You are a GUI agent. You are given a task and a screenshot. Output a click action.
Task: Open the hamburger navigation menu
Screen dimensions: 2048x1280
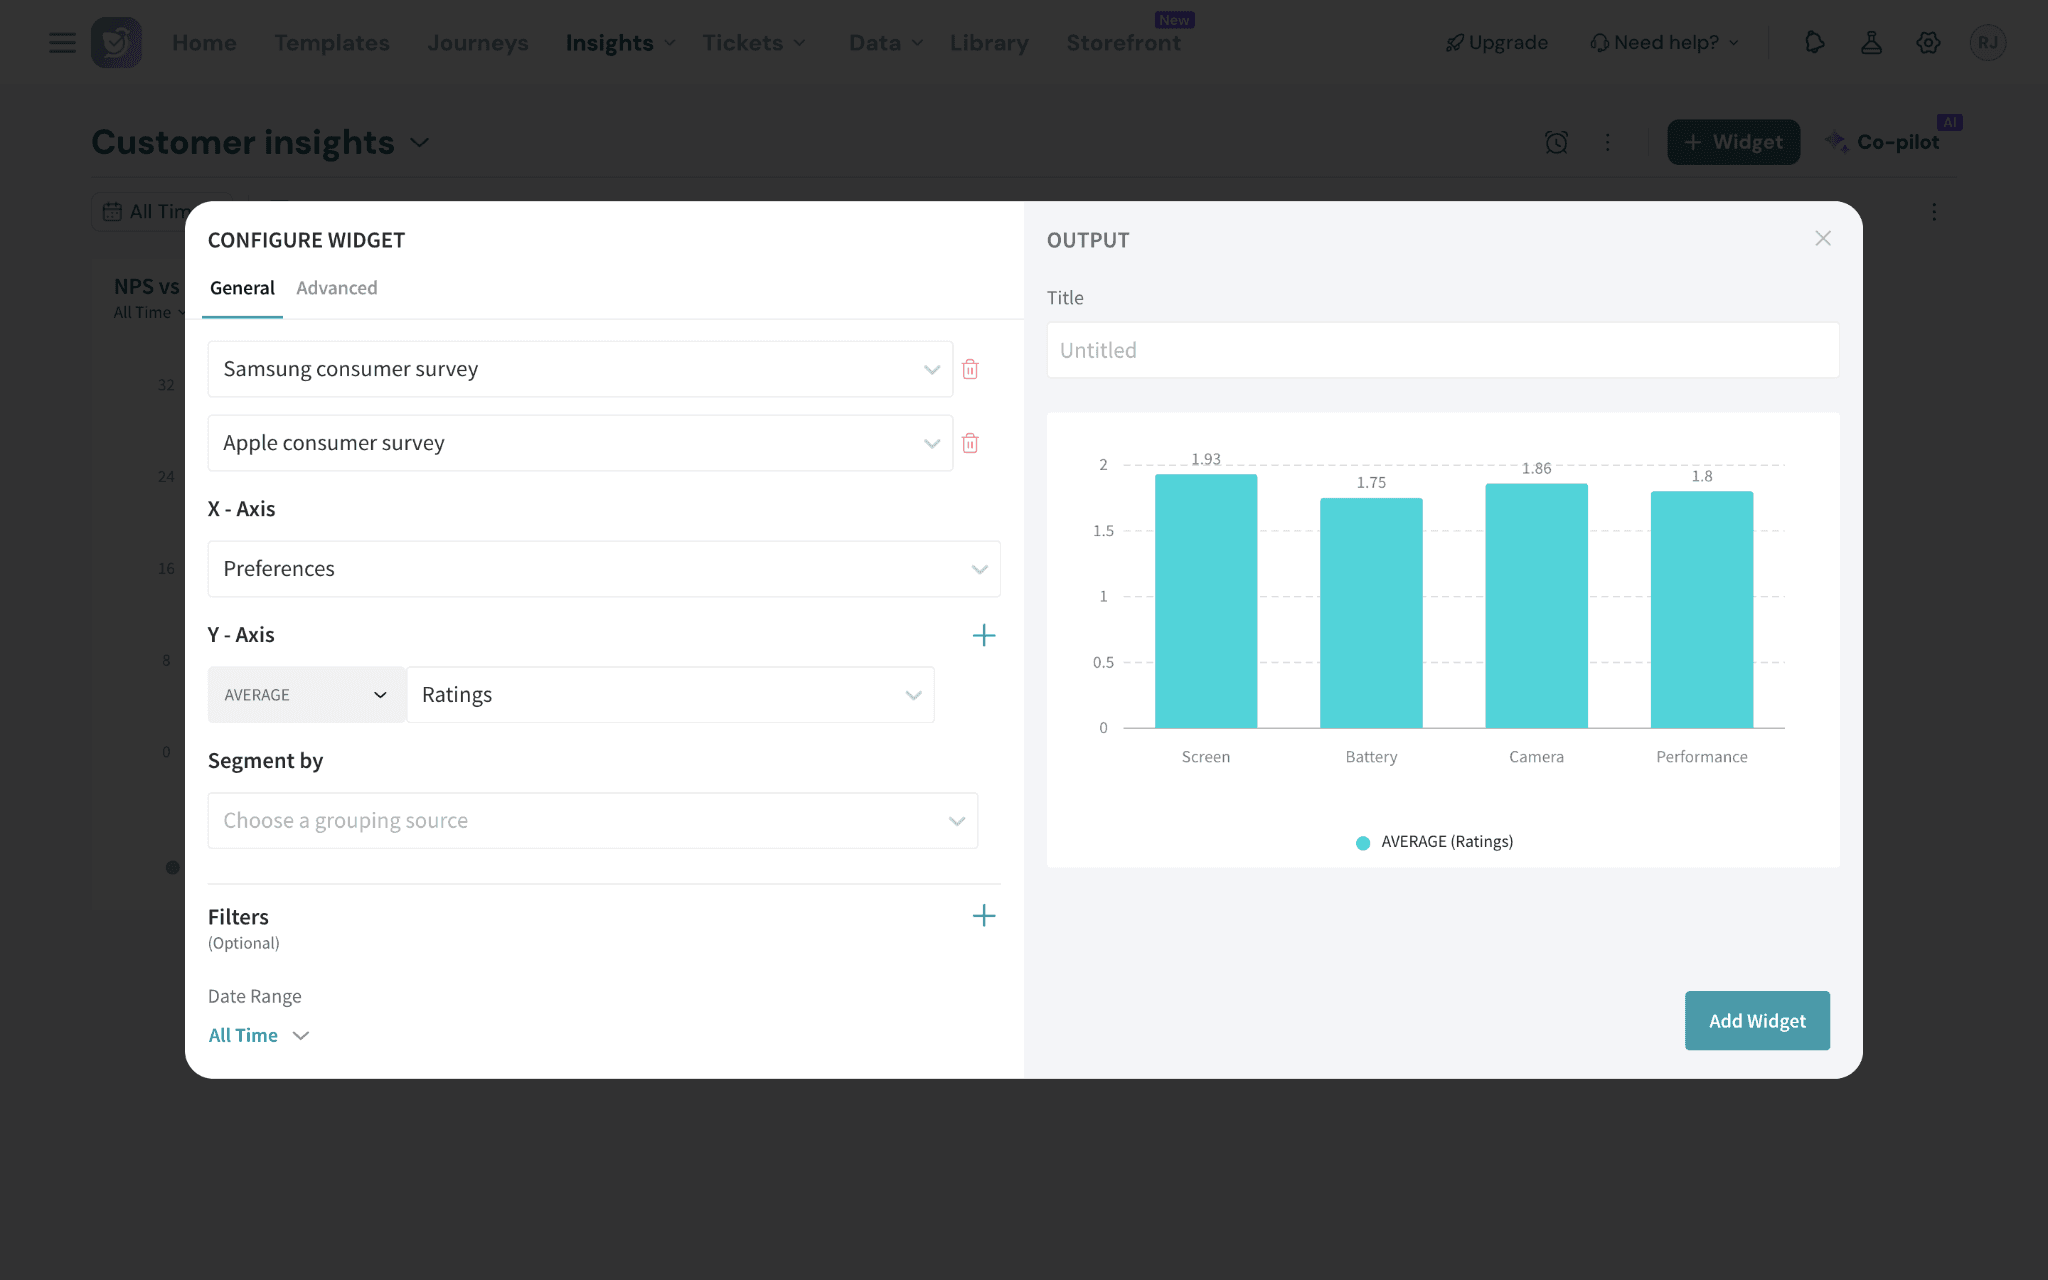point(62,43)
